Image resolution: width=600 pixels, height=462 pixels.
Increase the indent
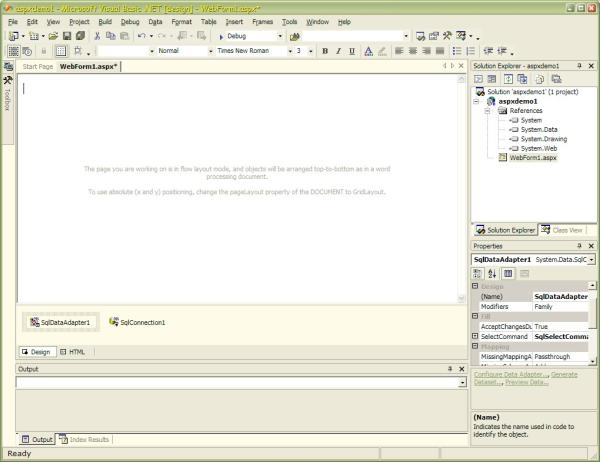(502, 51)
